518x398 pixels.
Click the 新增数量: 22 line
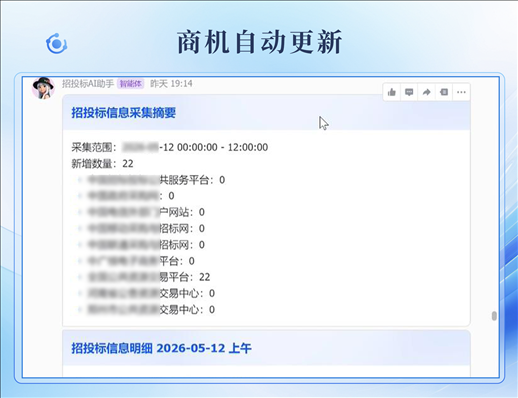click(x=102, y=163)
